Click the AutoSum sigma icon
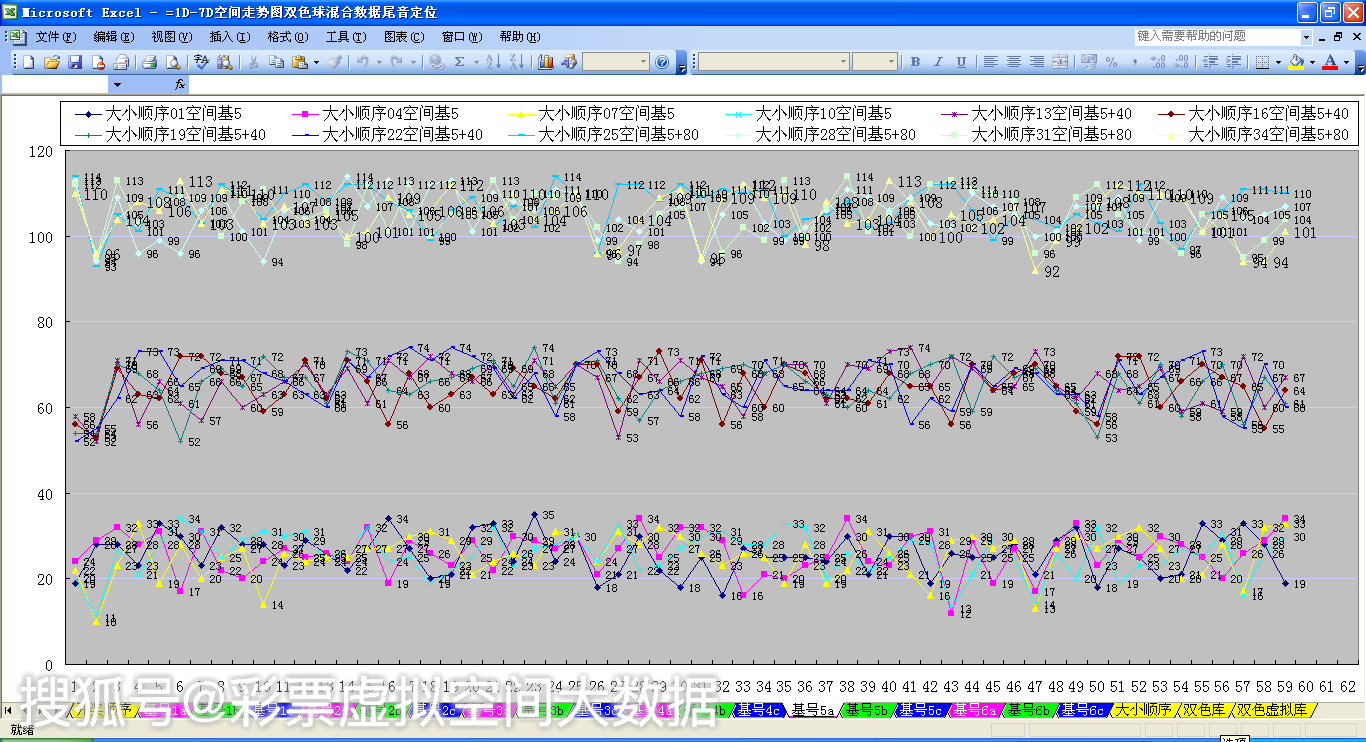 click(x=459, y=61)
